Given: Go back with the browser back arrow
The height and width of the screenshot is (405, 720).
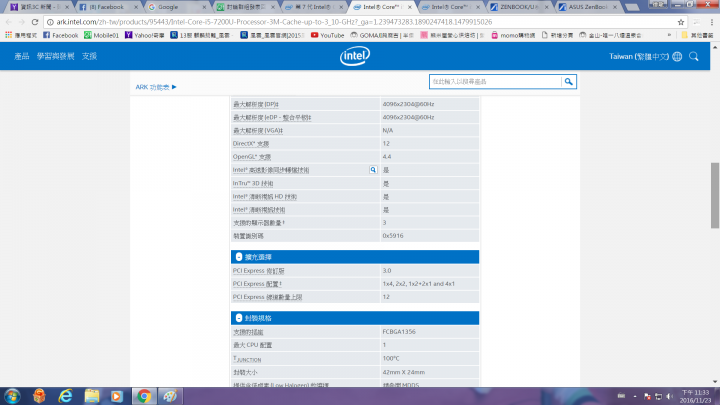Looking at the screenshot, I should [9, 22].
